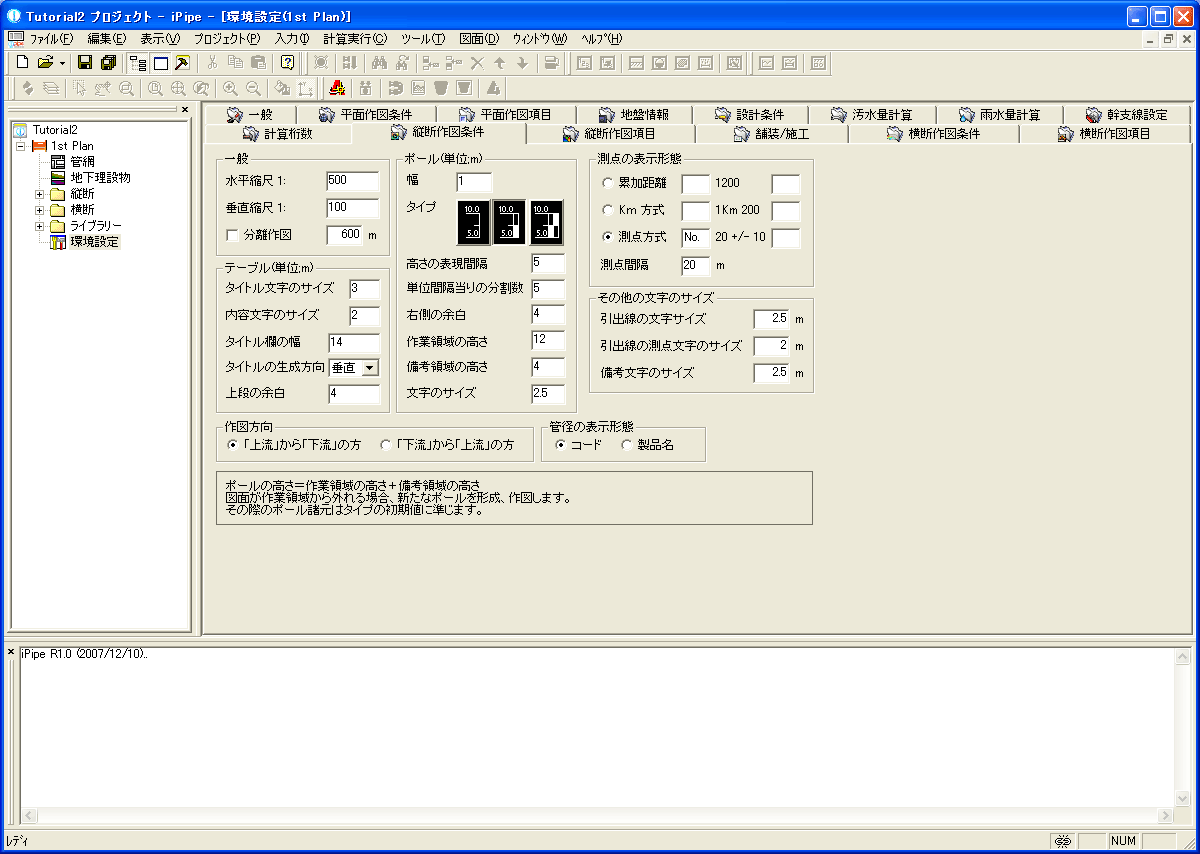Viewport: 1200px width, 854px height.
Task: Click the move down arrow icon
Action: coord(521,62)
